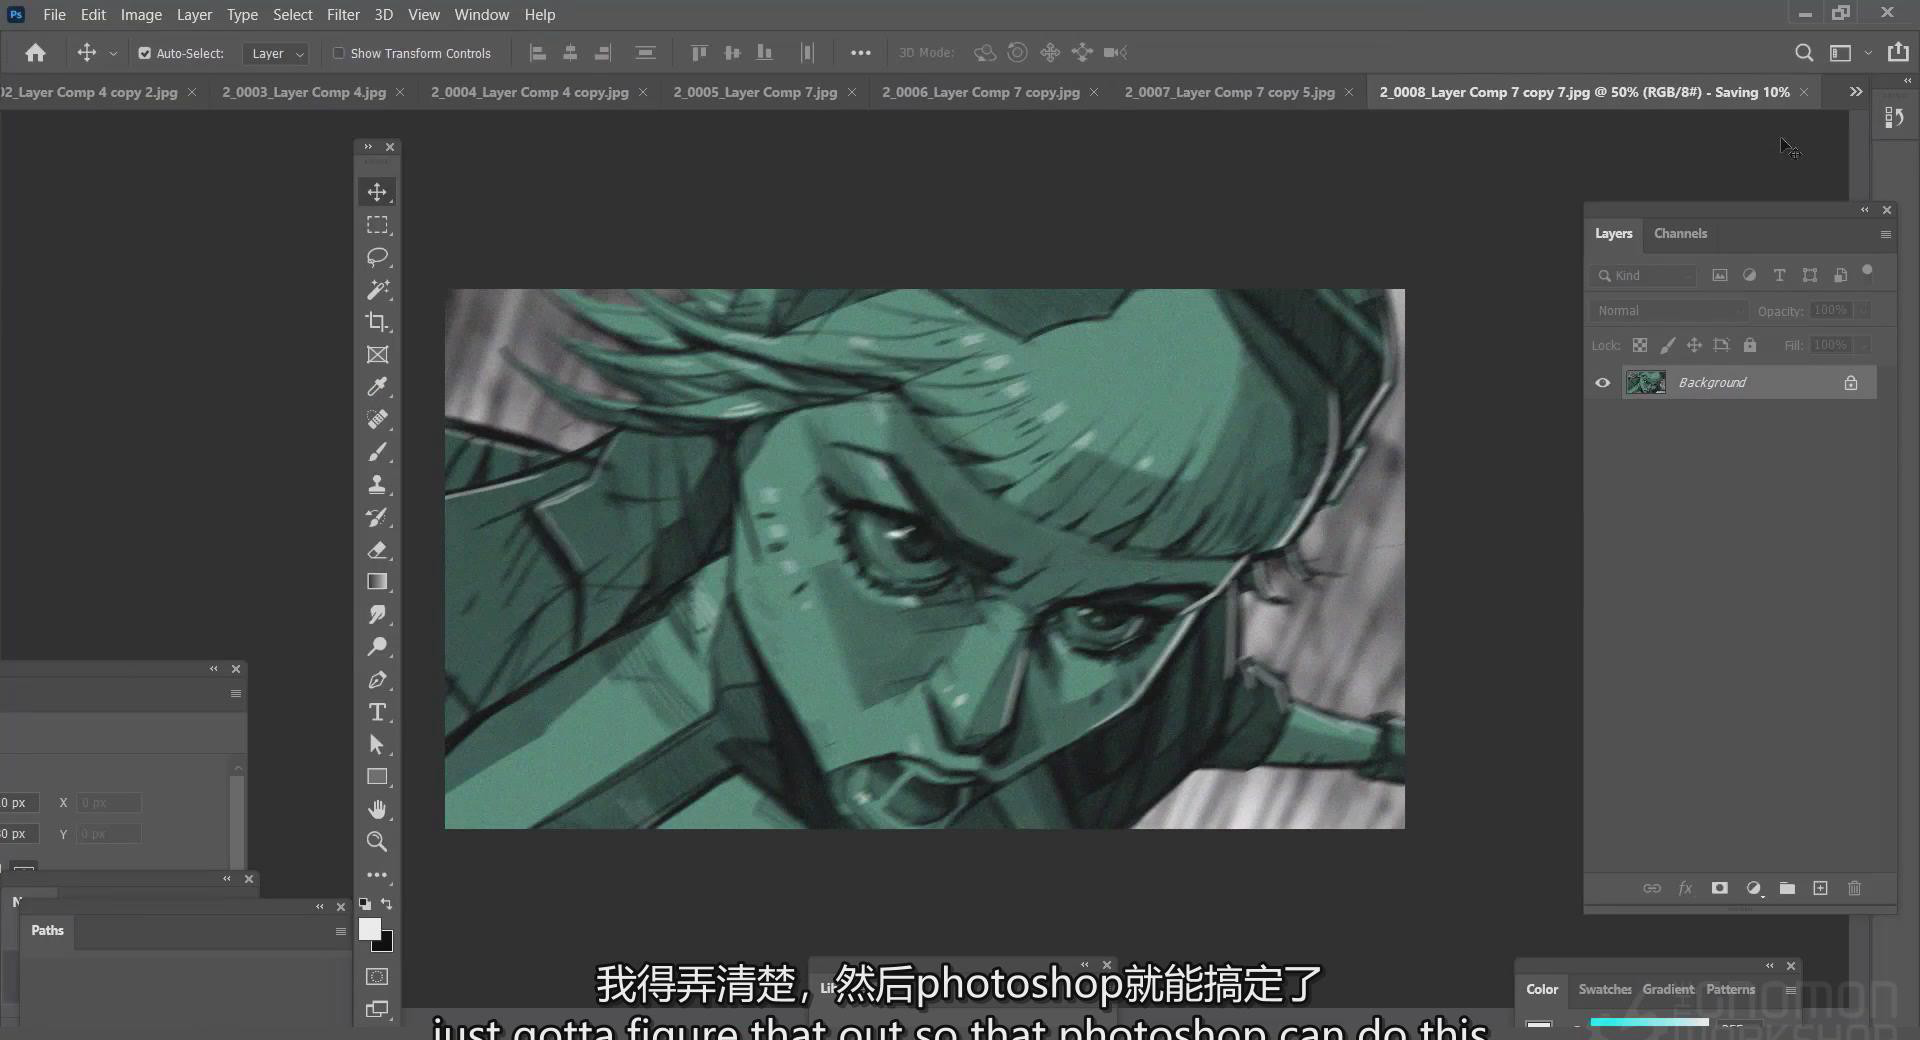1920x1040 pixels.
Task: Select the Hand tool
Action: pyautogui.click(x=377, y=810)
